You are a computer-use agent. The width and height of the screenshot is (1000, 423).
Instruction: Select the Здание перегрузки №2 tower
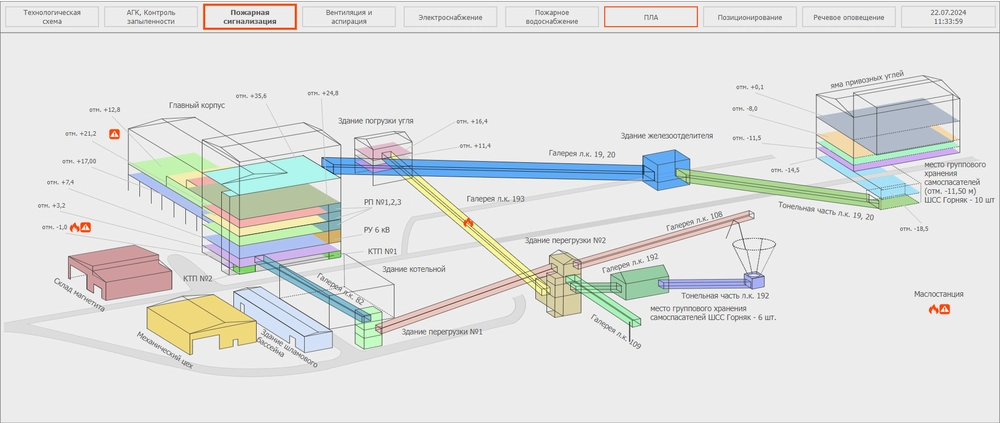click(x=561, y=280)
